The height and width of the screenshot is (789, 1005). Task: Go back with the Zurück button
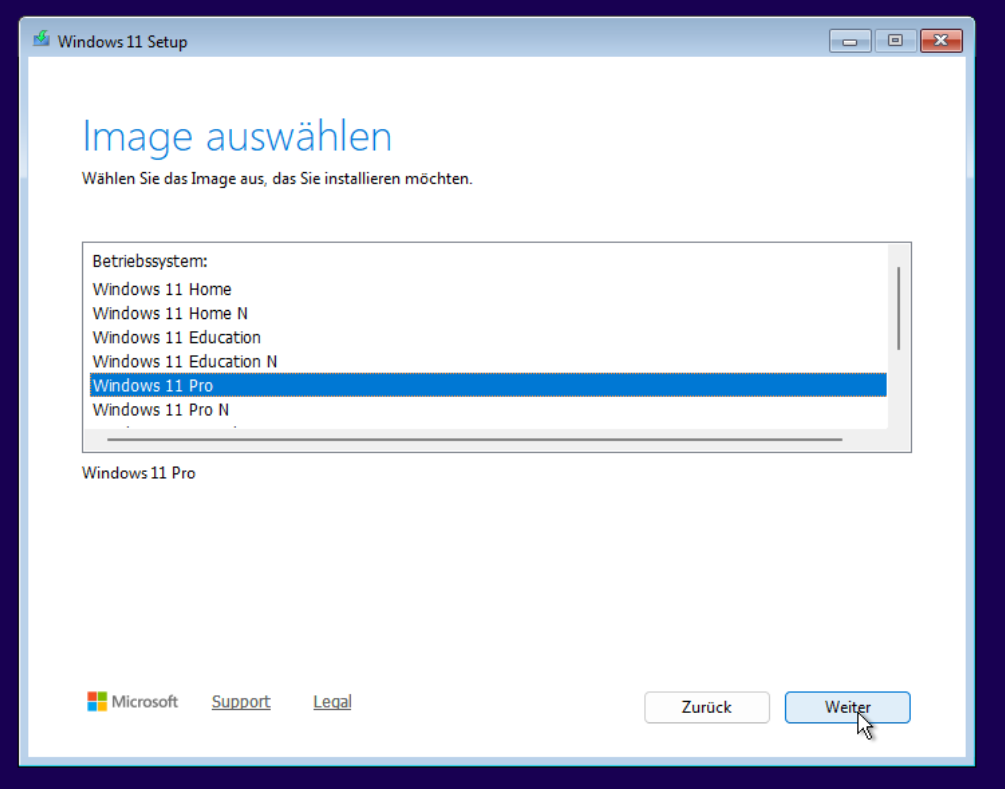pyautogui.click(x=706, y=707)
